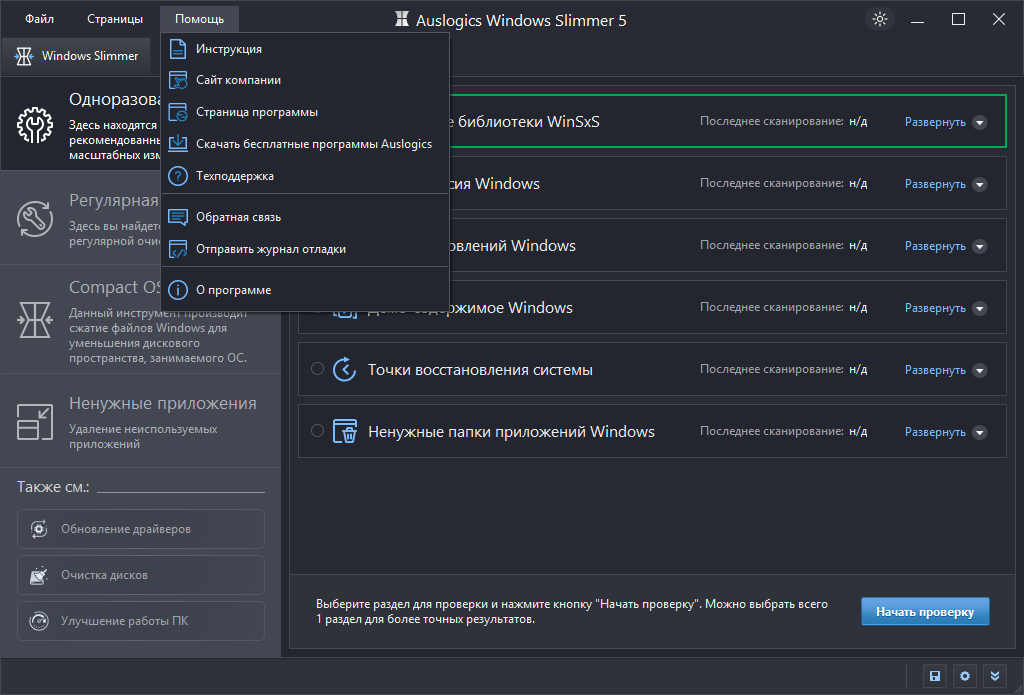Viewport: 1024px width, 695px height.
Task: Open the Ненужные приложения section
Action: 141,421
